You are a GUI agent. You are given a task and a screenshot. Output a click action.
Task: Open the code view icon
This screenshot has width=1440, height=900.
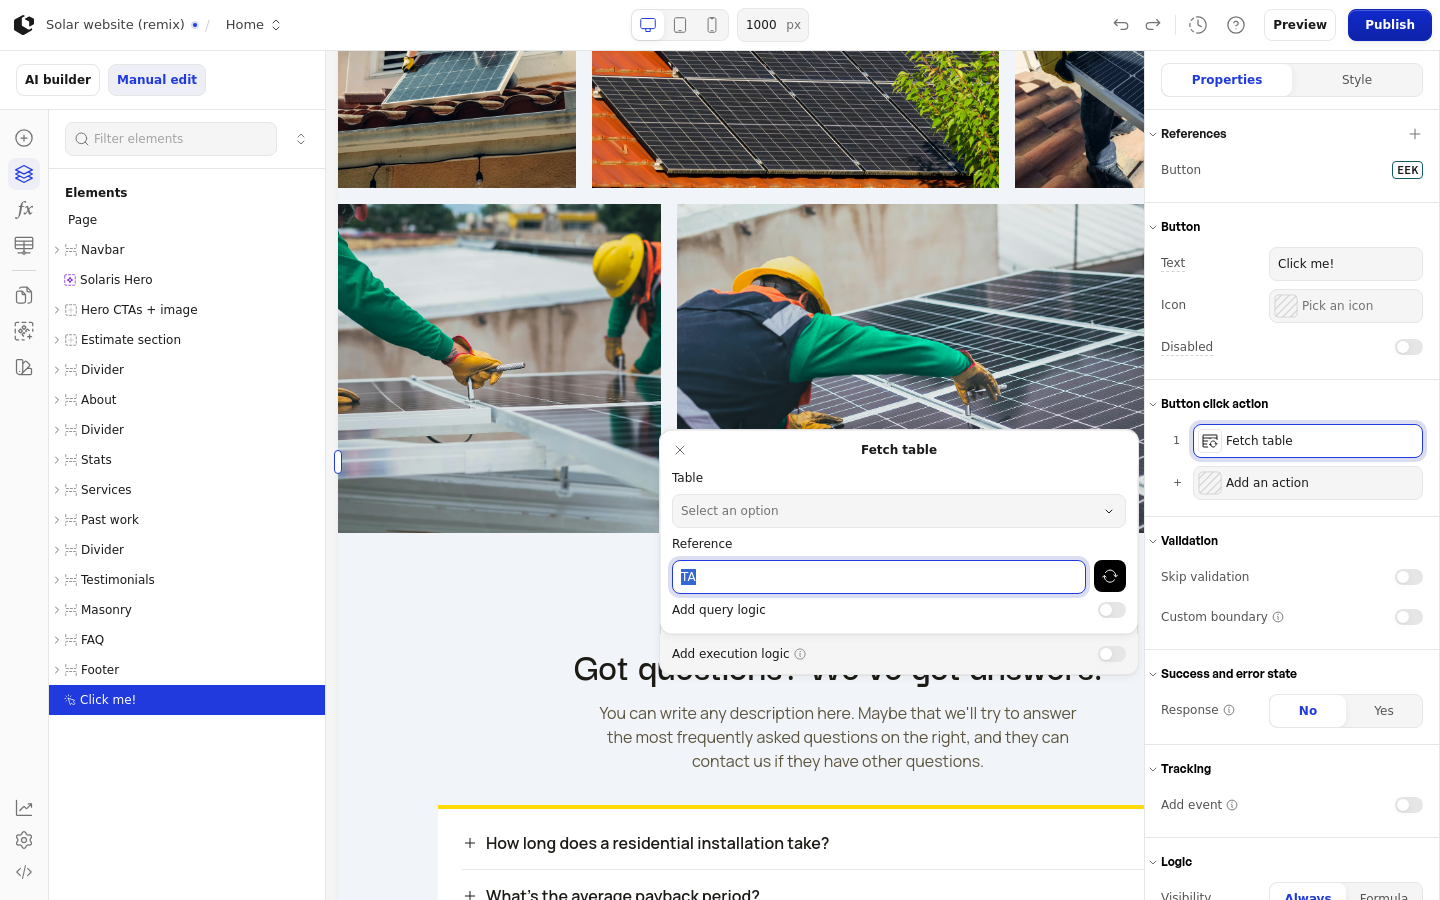pos(24,872)
